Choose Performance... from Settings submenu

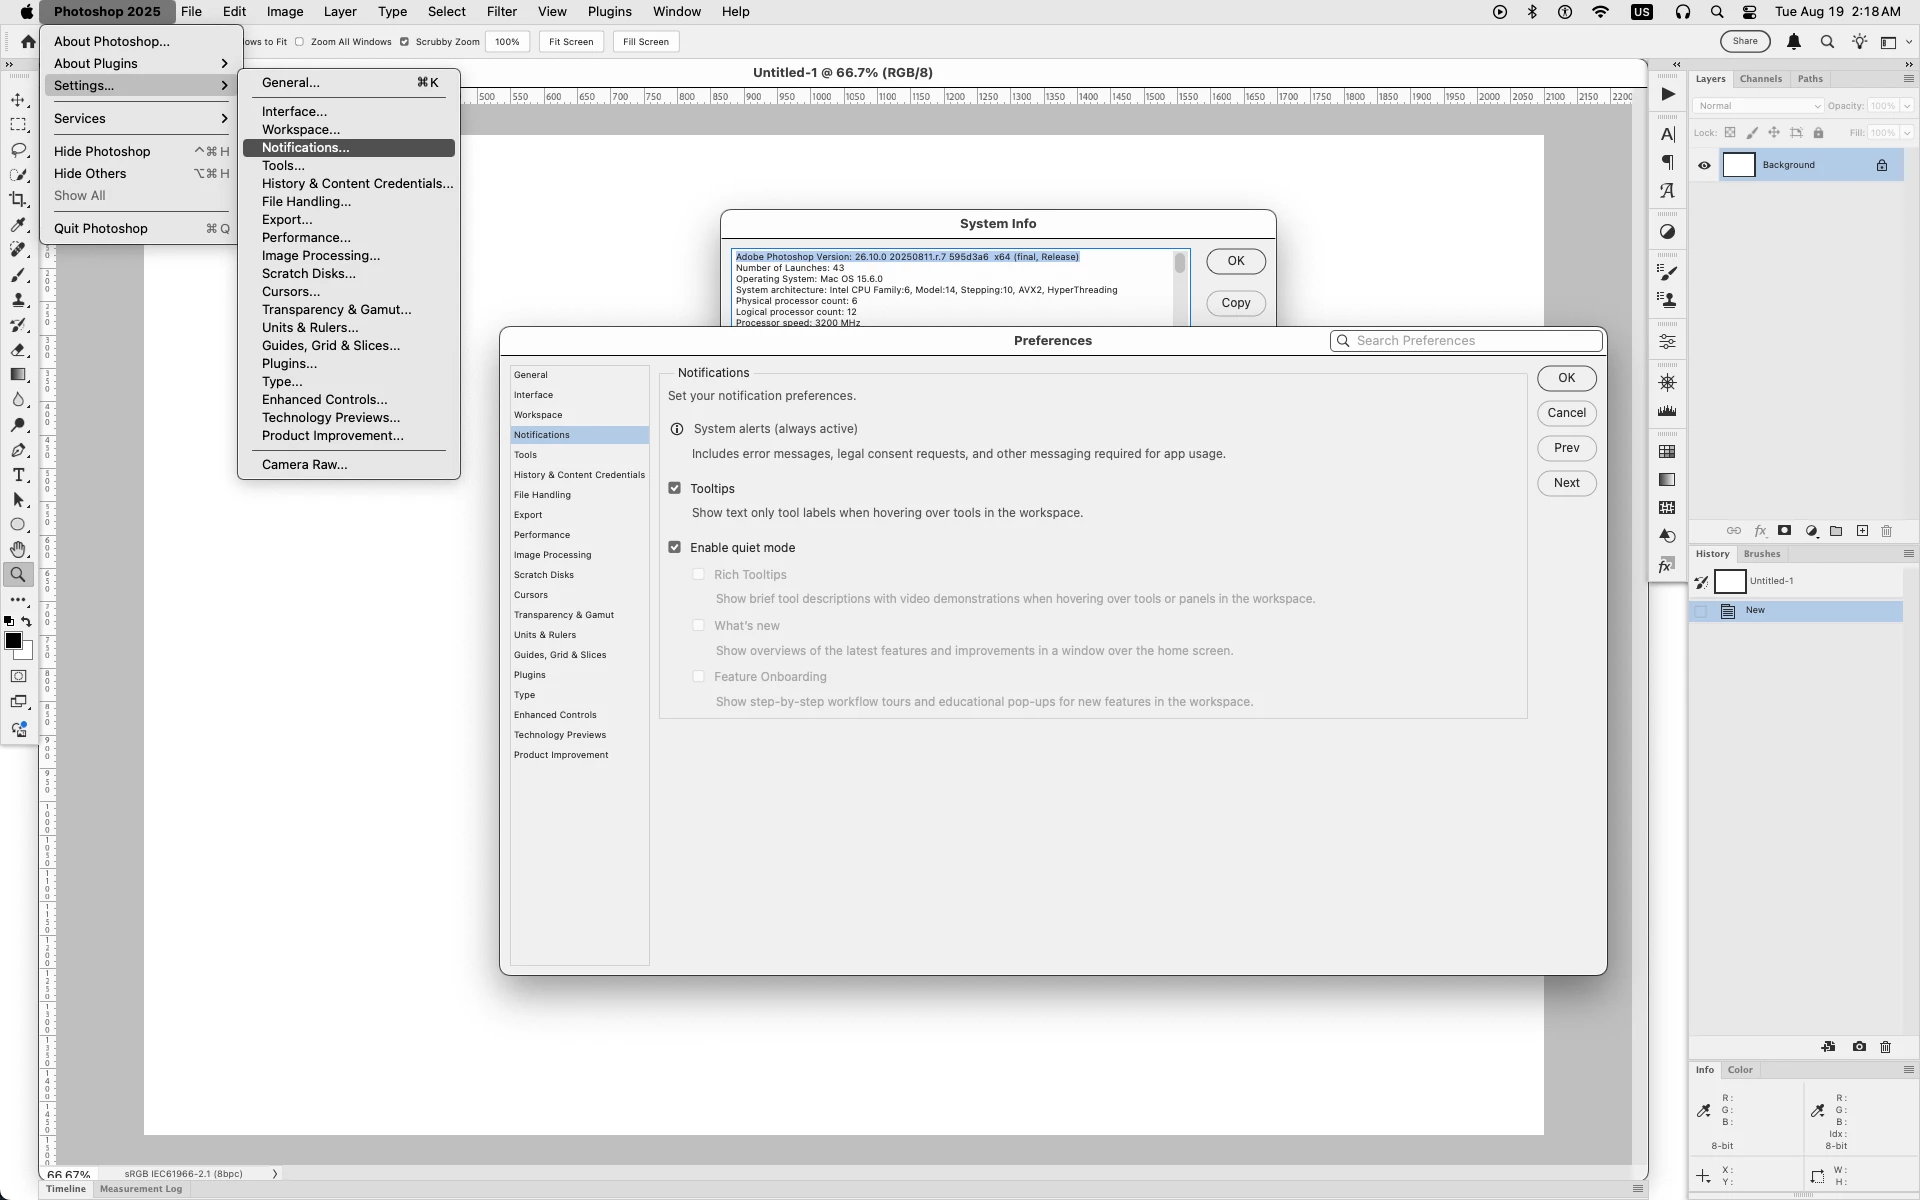pos(306,238)
